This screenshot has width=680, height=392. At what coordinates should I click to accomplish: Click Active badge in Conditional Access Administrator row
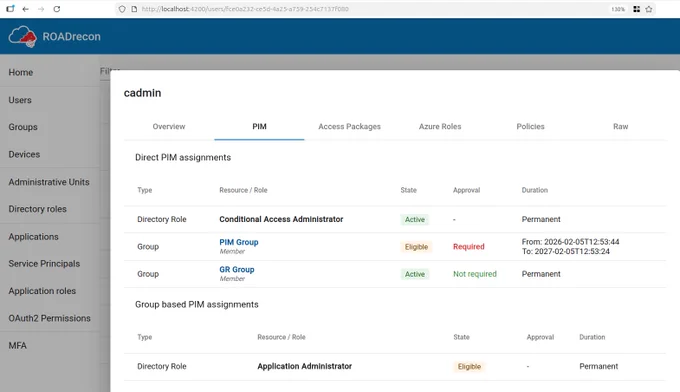[x=415, y=219]
